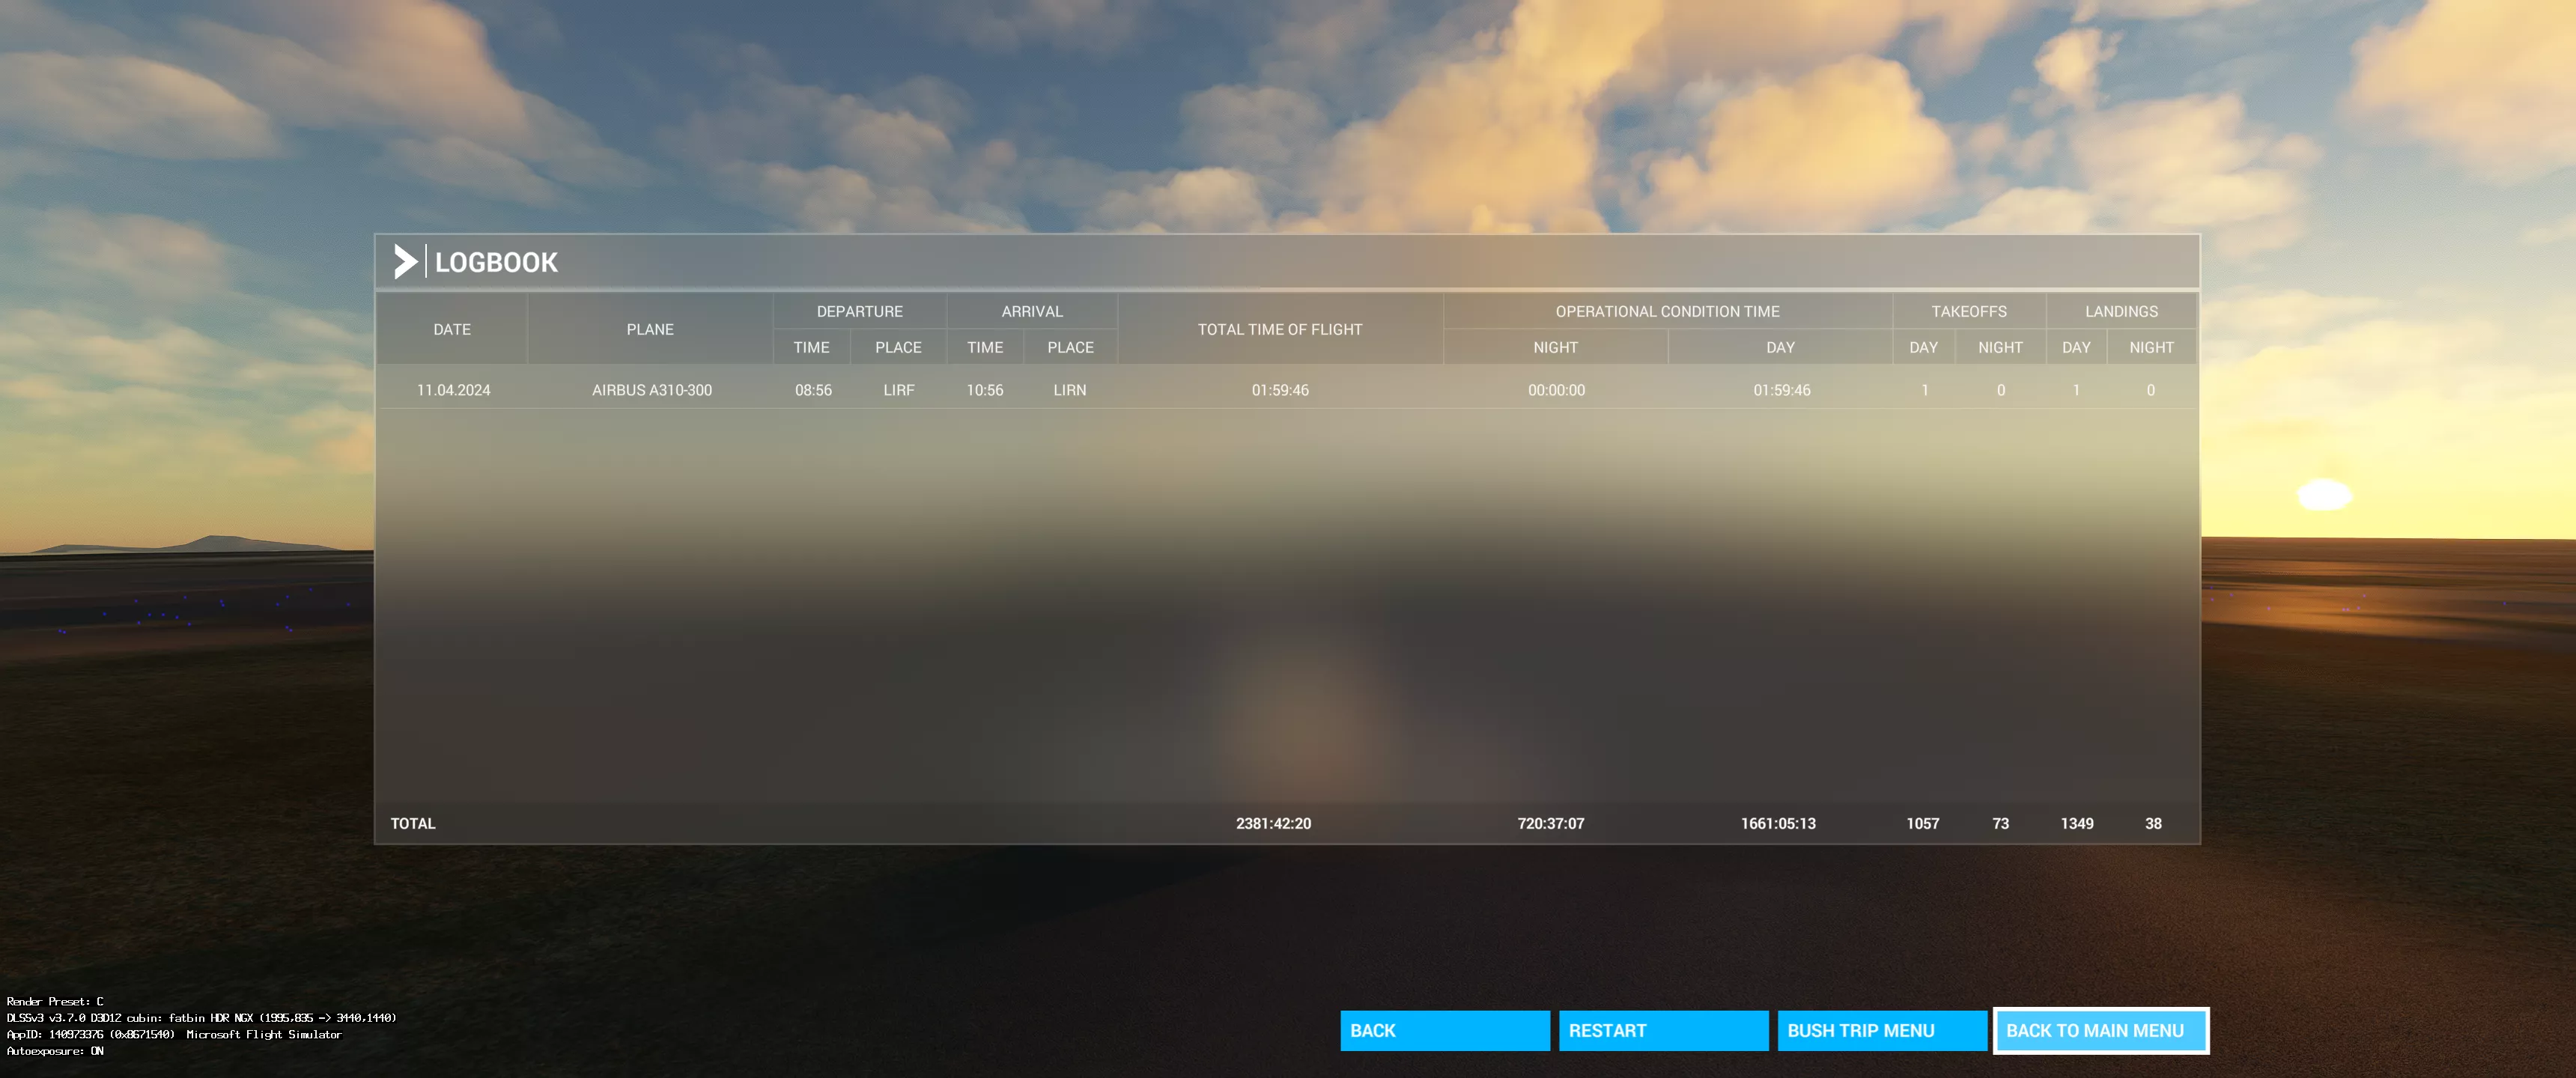Click the total flight time 2381:42:20
This screenshot has width=2576, height=1078.
[1273, 823]
